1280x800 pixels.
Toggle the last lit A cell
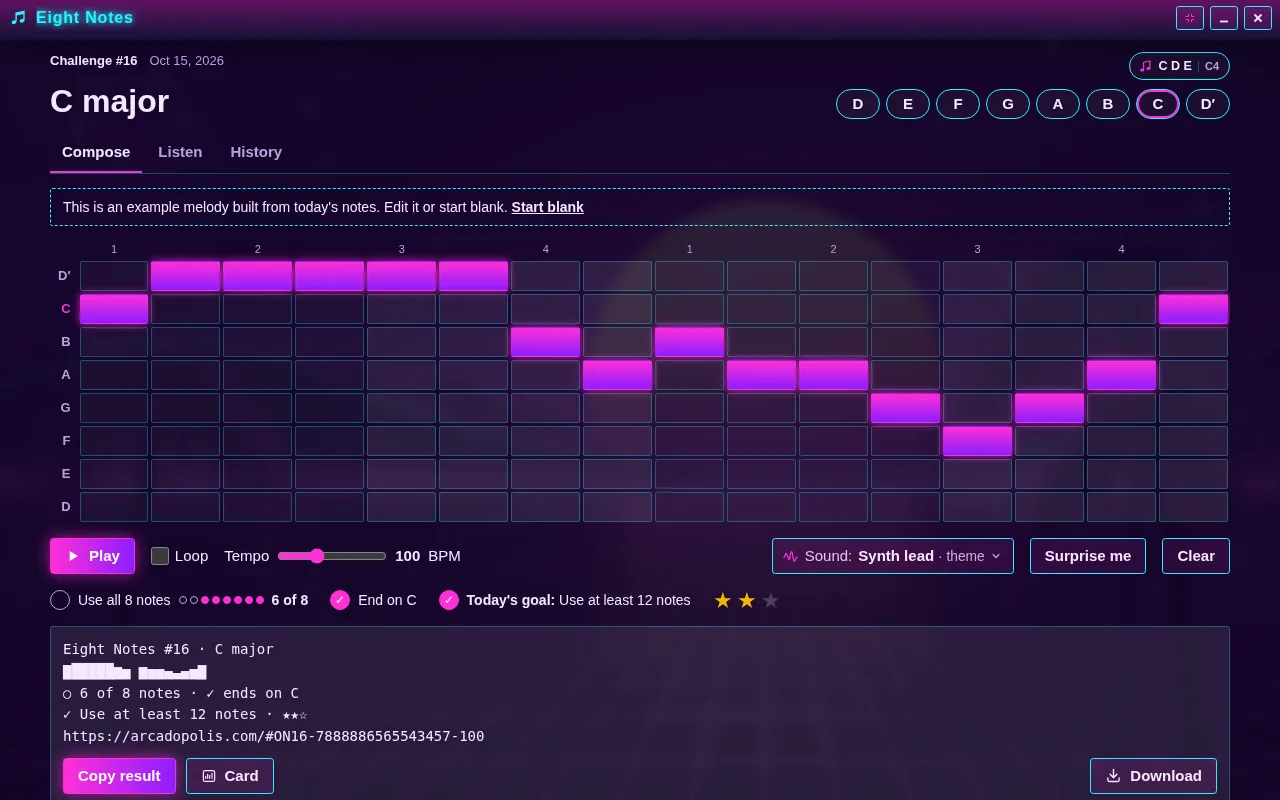(1122, 375)
